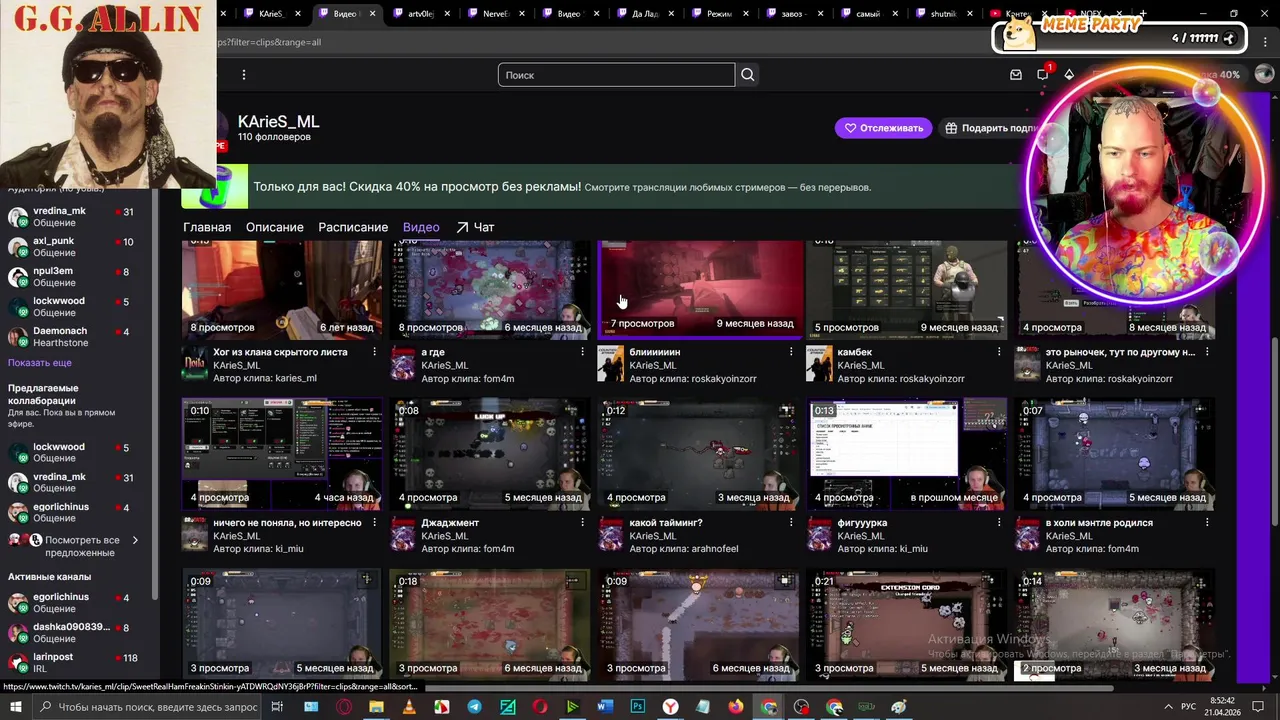Viewport: 1280px width, 720px height.
Task: Open the 40% discount promo banner
Action: point(620,187)
